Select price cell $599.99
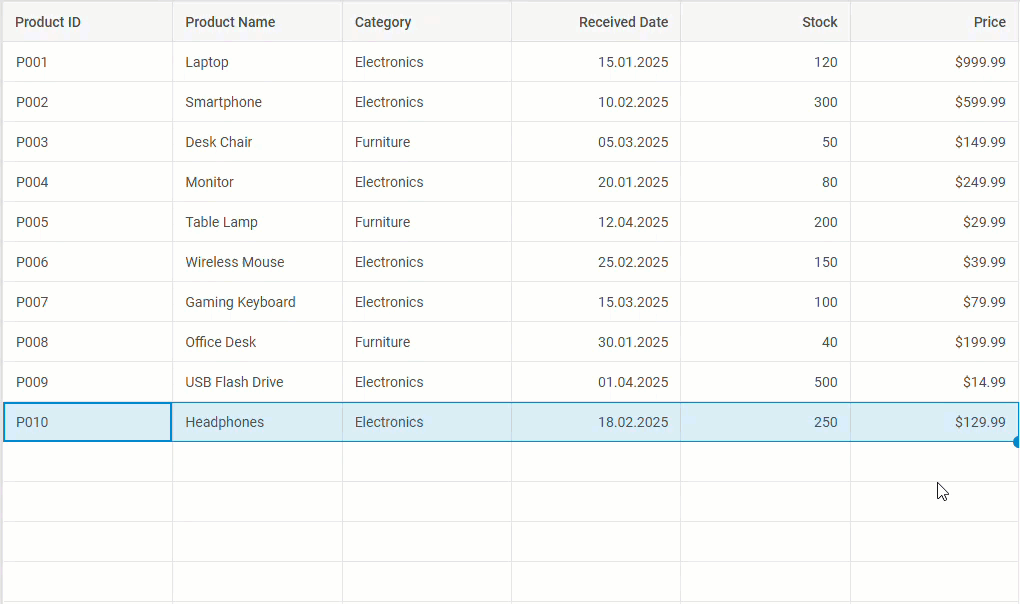 935,102
